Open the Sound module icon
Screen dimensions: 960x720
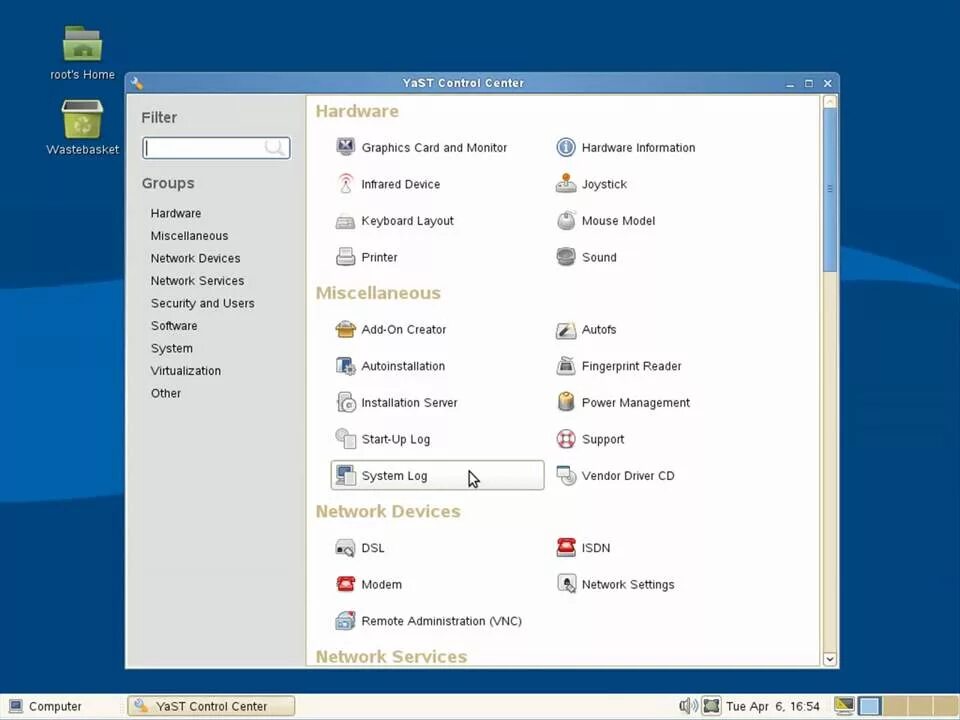(x=566, y=257)
